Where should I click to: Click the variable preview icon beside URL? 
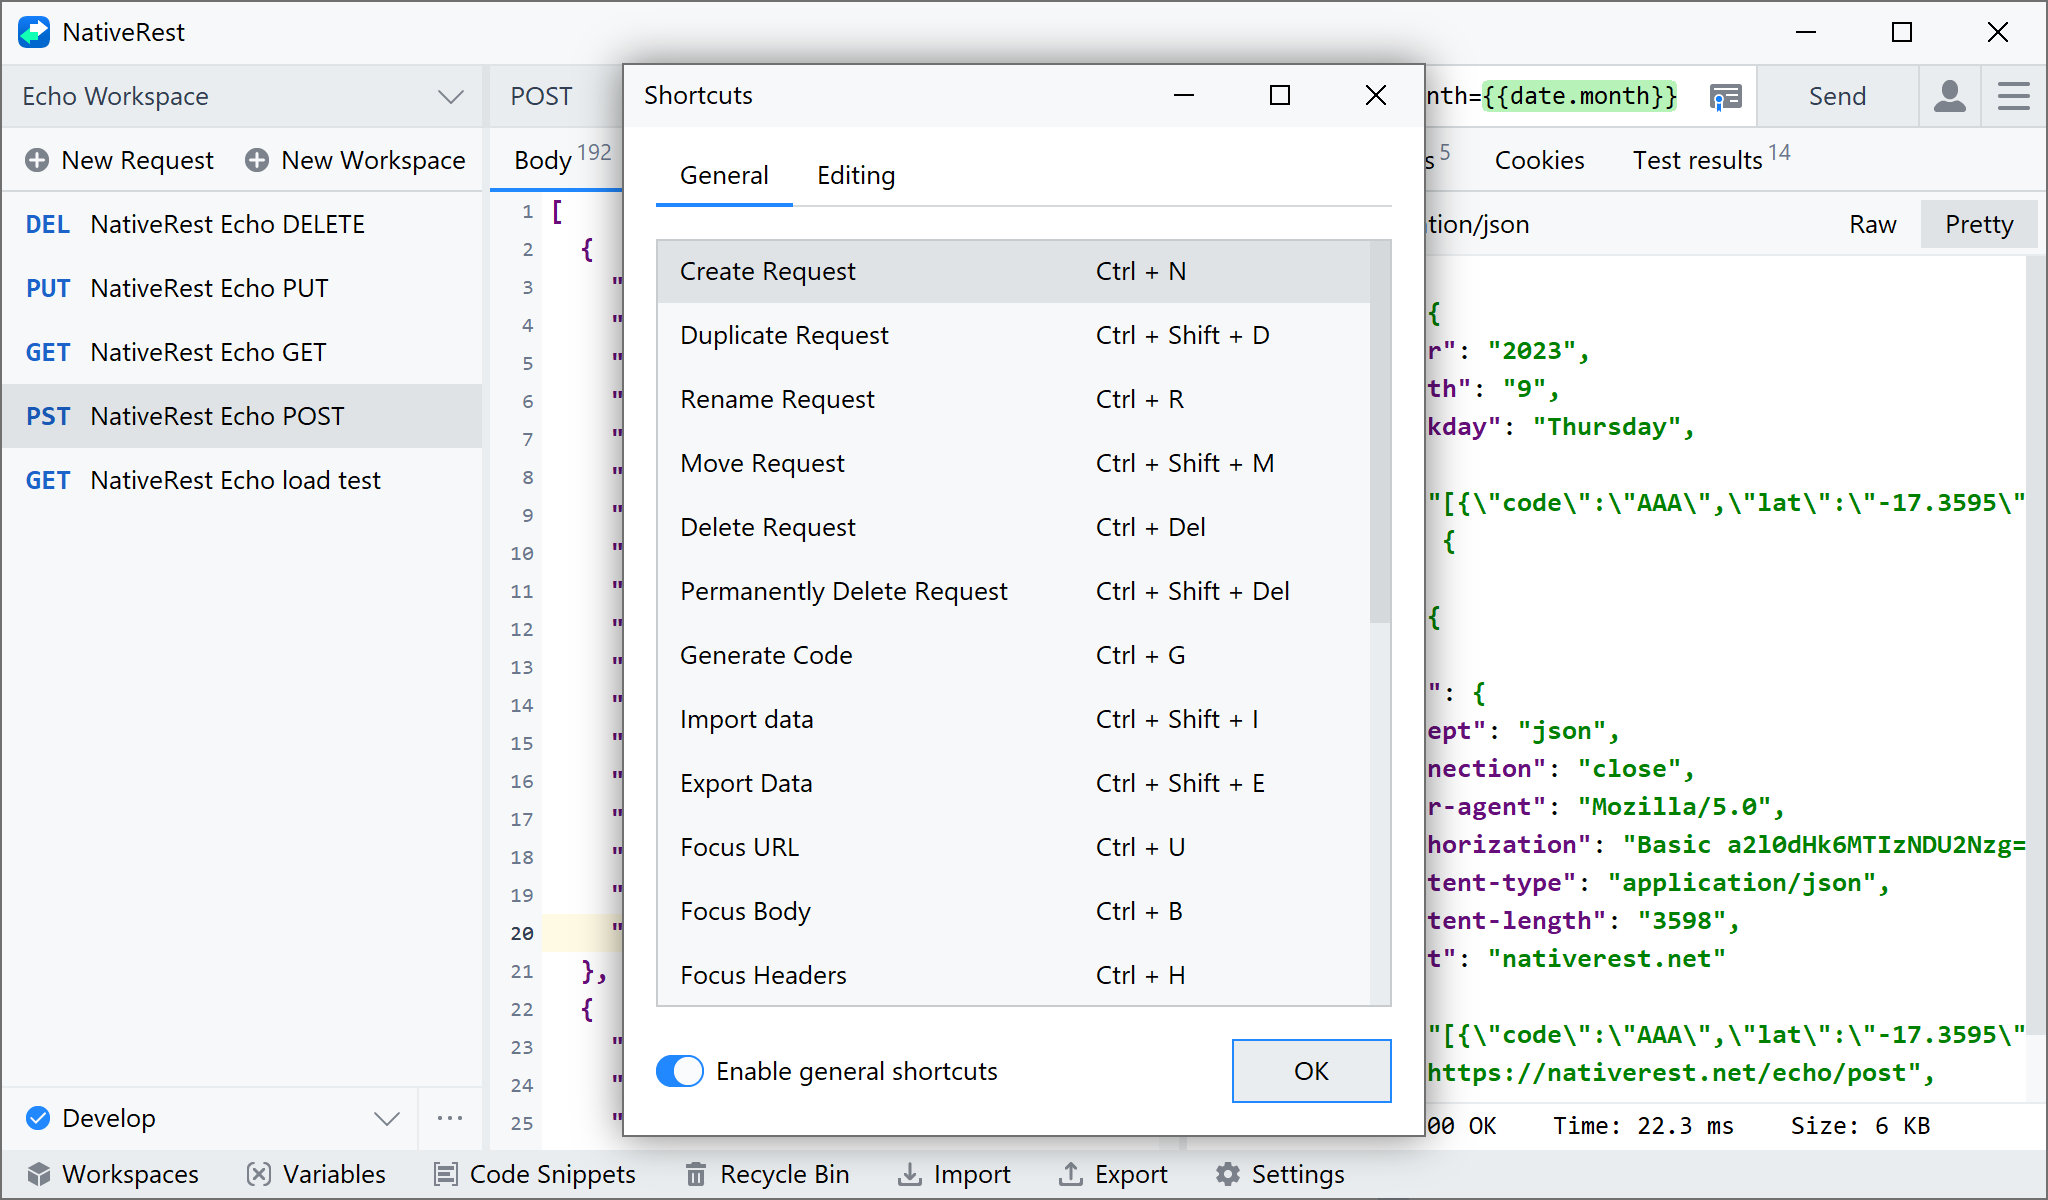[x=1725, y=96]
